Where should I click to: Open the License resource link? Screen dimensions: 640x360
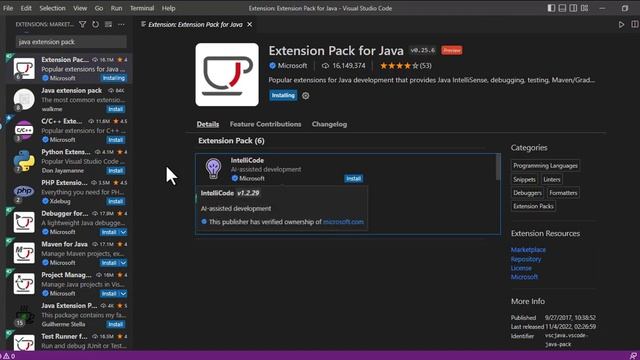coord(521,268)
